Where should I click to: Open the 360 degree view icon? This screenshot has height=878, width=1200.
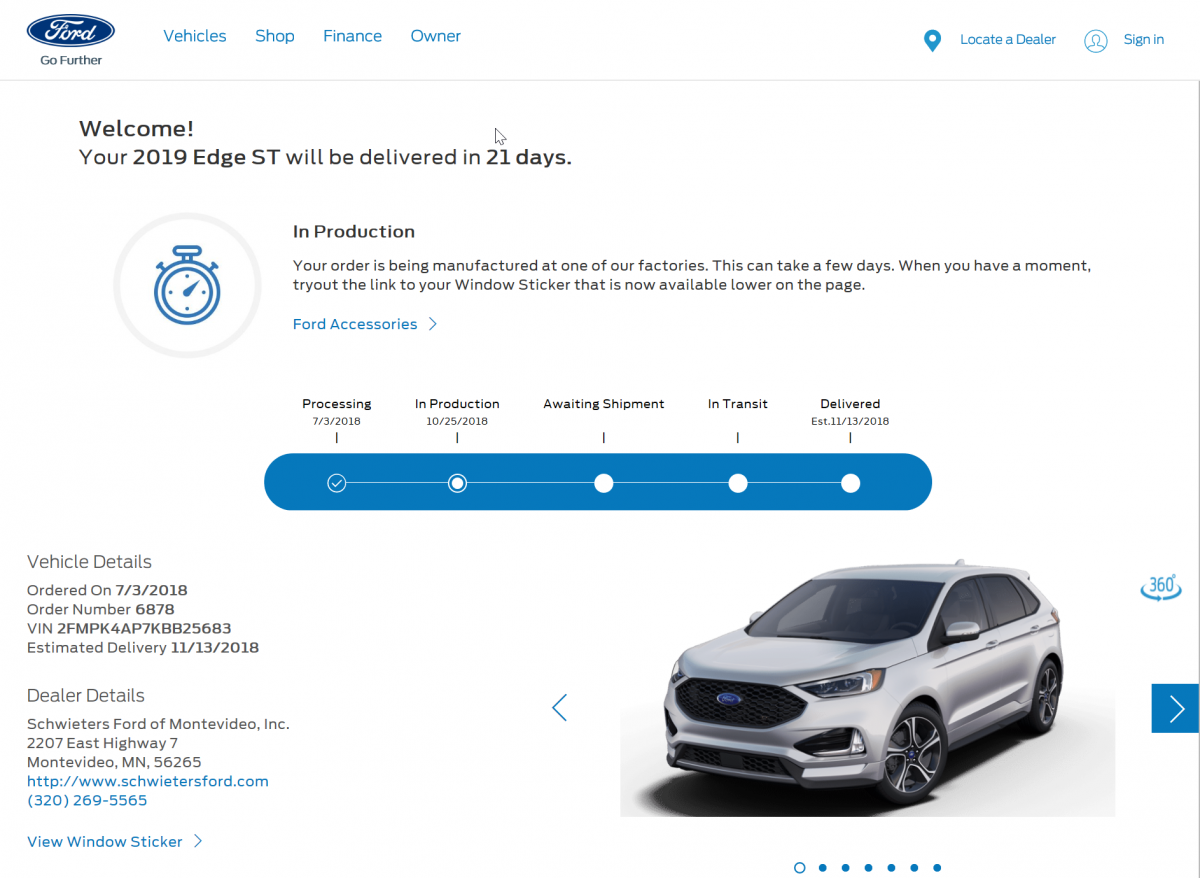coord(1161,588)
